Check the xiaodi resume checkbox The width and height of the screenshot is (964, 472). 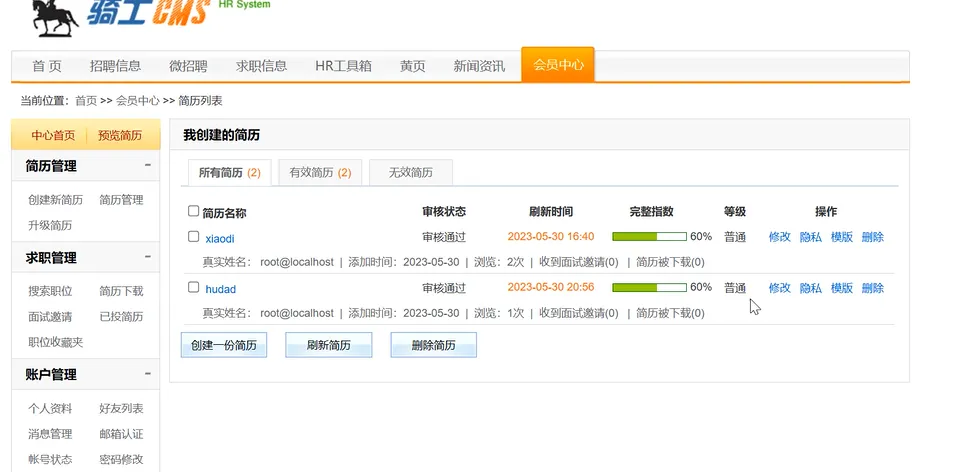(194, 237)
